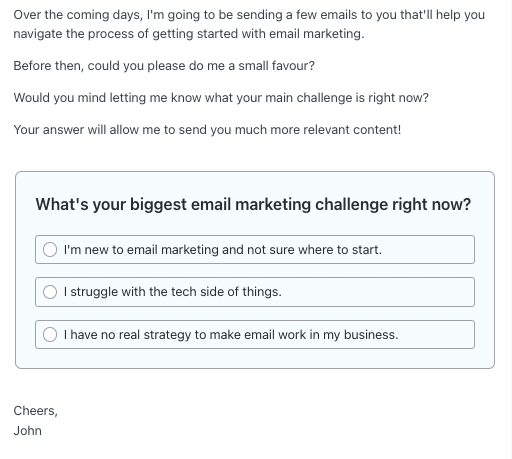Screen dimensions: 512x459
Task: Click the blank area right of "tech side of things."
Action: [377, 292]
